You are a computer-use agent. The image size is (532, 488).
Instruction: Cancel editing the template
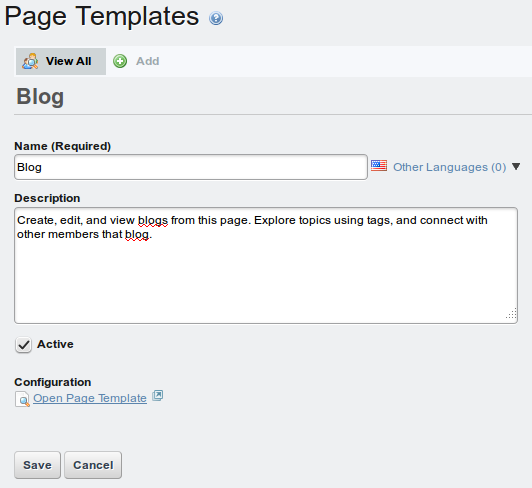tap(93, 465)
